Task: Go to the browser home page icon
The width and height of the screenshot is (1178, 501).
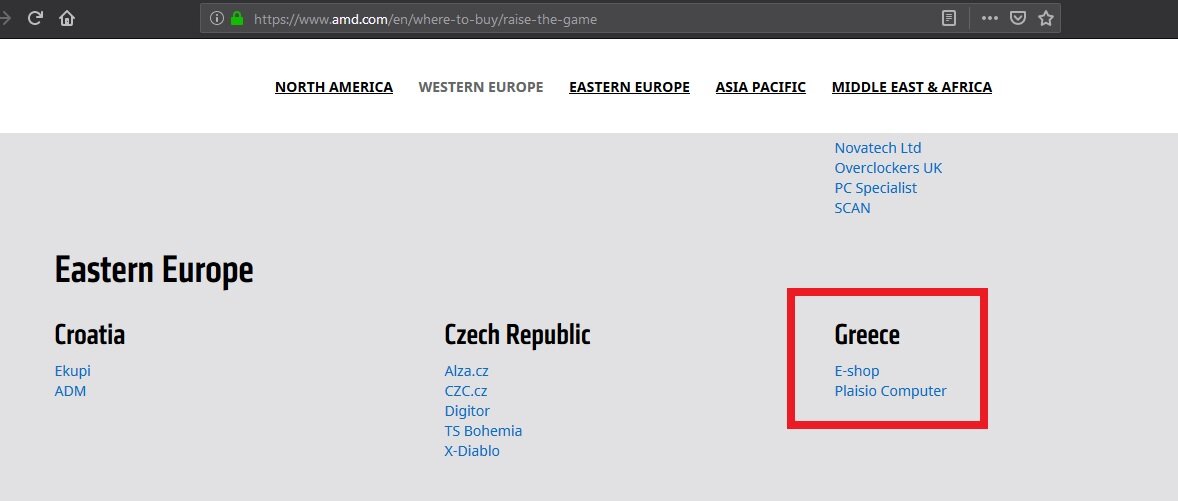Action: coord(67,18)
